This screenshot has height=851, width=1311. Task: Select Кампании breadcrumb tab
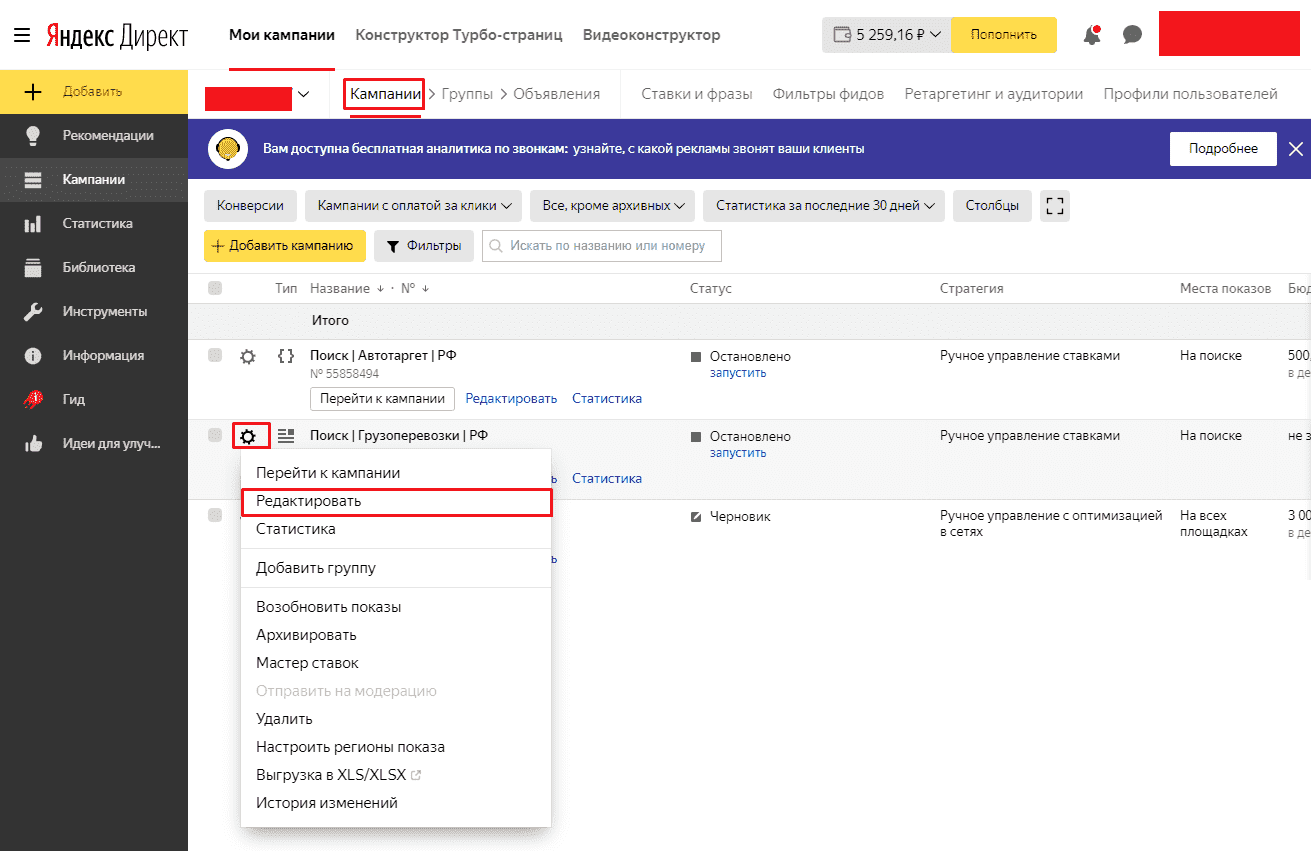385,94
